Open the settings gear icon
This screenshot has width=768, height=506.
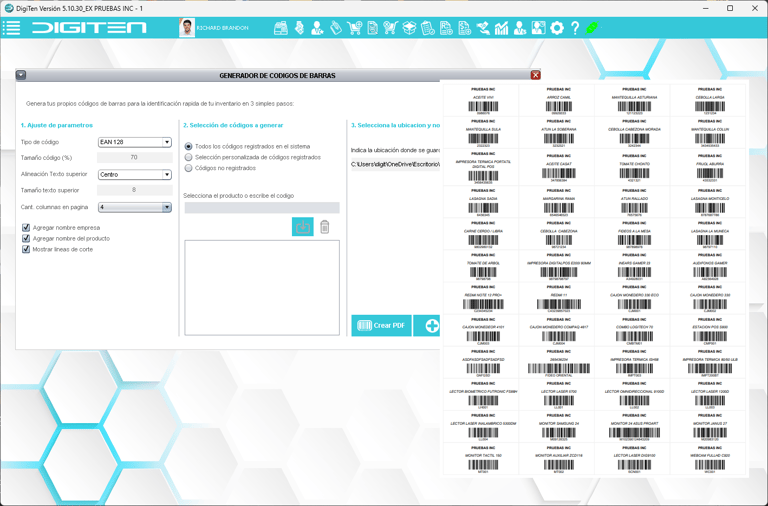click(557, 28)
